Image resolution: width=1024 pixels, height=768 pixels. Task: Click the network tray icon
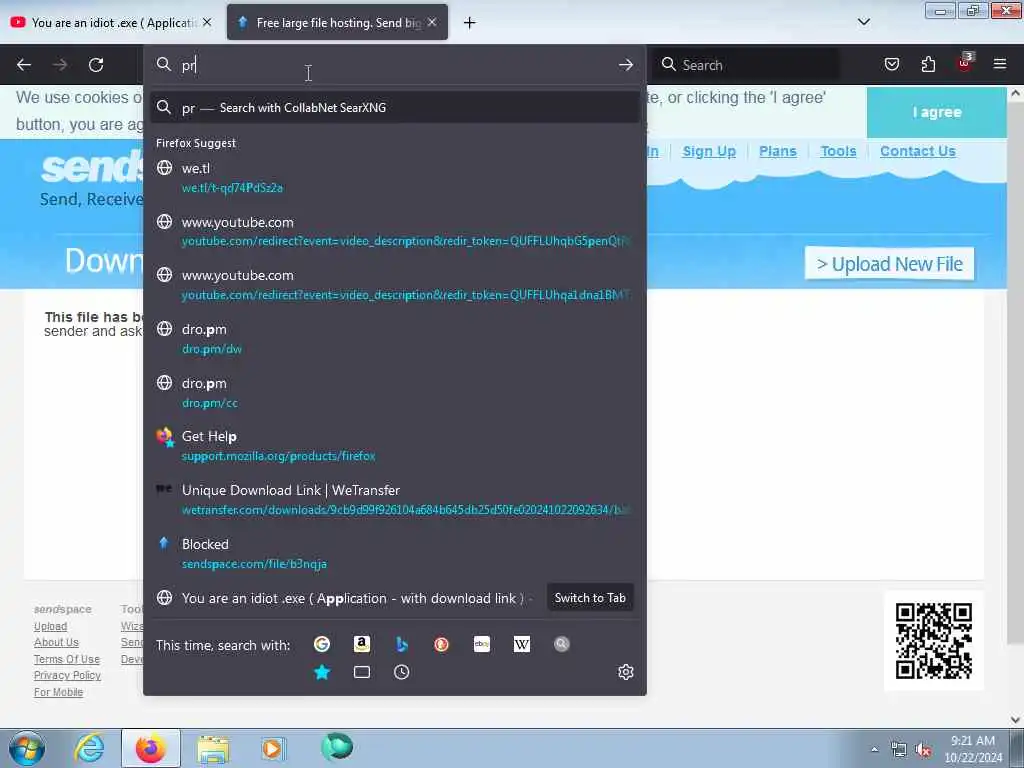(x=899, y=749)
